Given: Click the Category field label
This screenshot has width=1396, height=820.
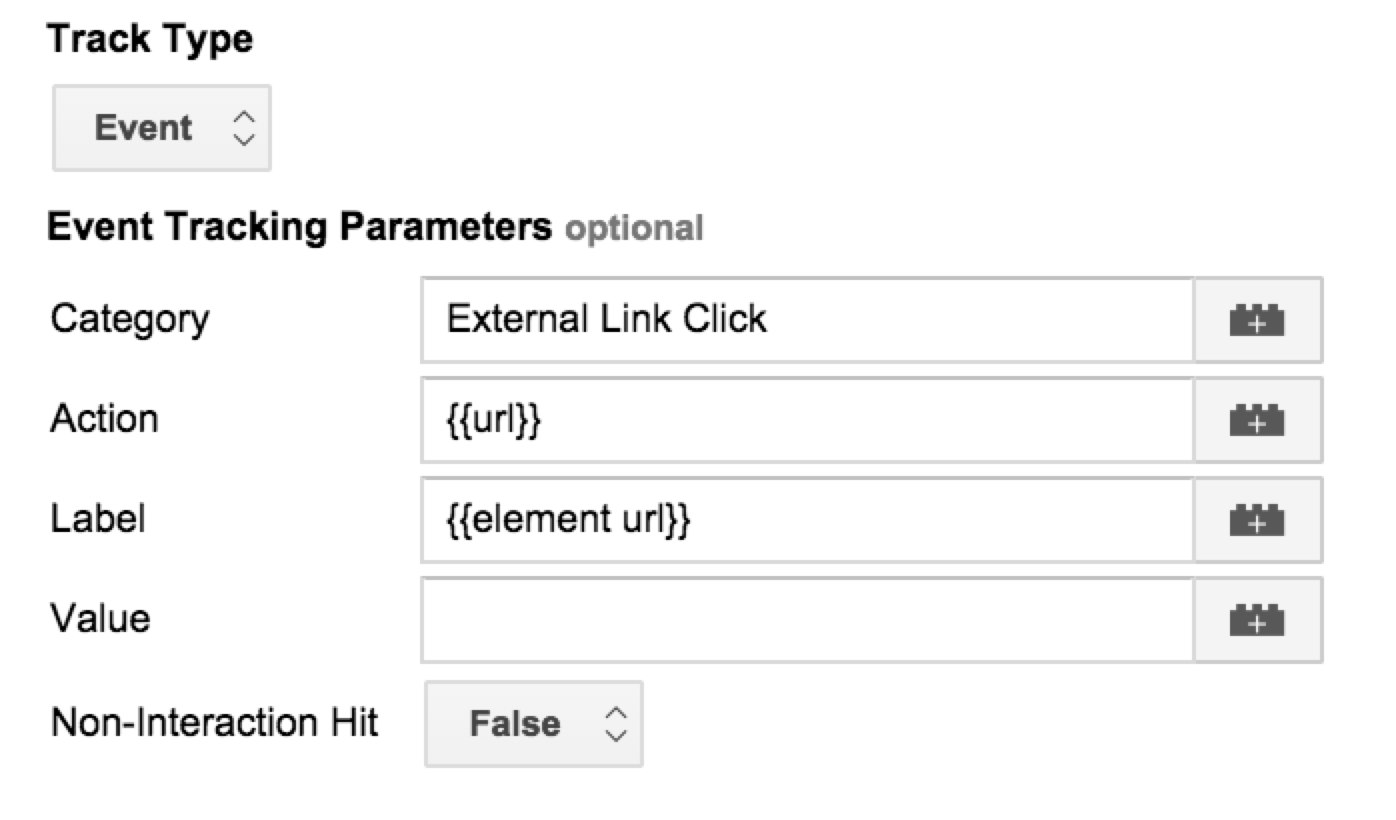Looking at the screenshot, I should (x=130, y=320).
